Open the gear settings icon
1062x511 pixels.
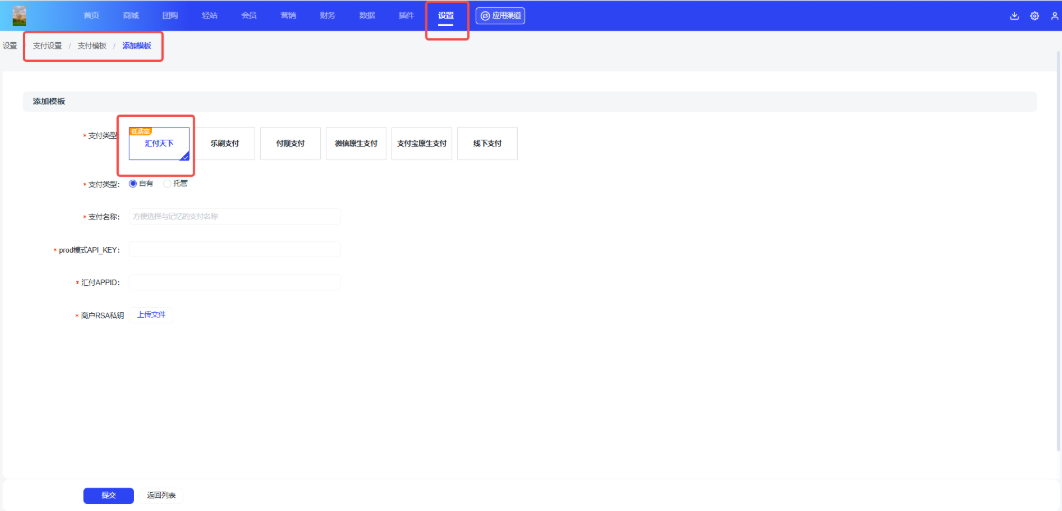click(1034, 16)
